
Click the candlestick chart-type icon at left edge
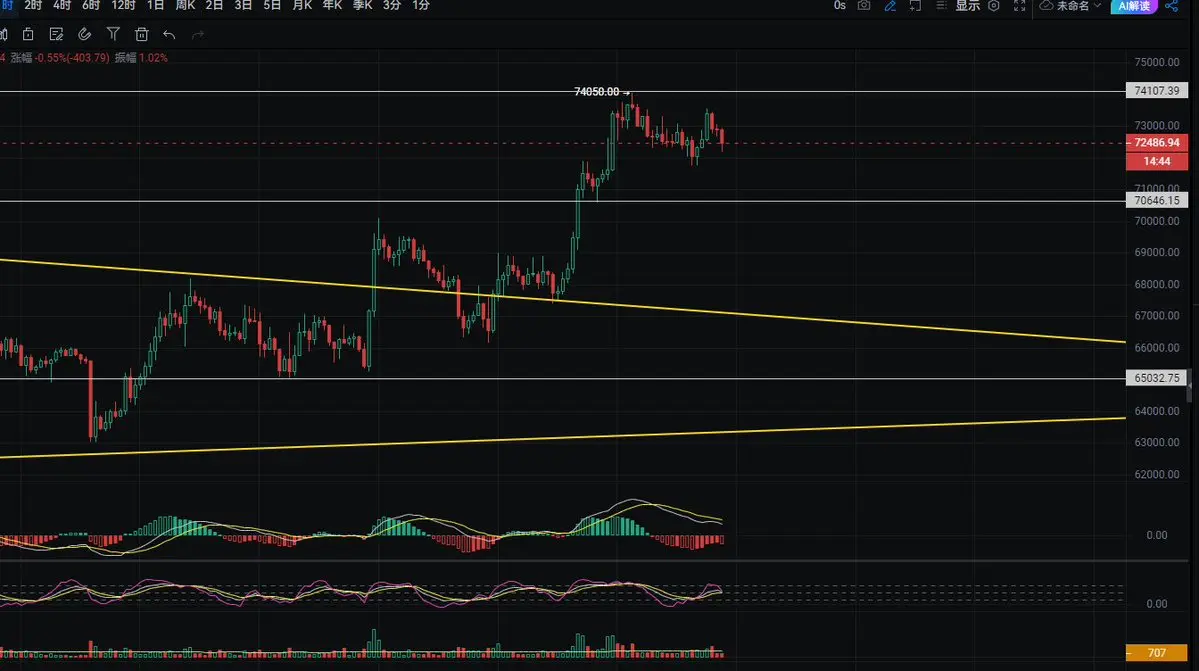[3, 34]
